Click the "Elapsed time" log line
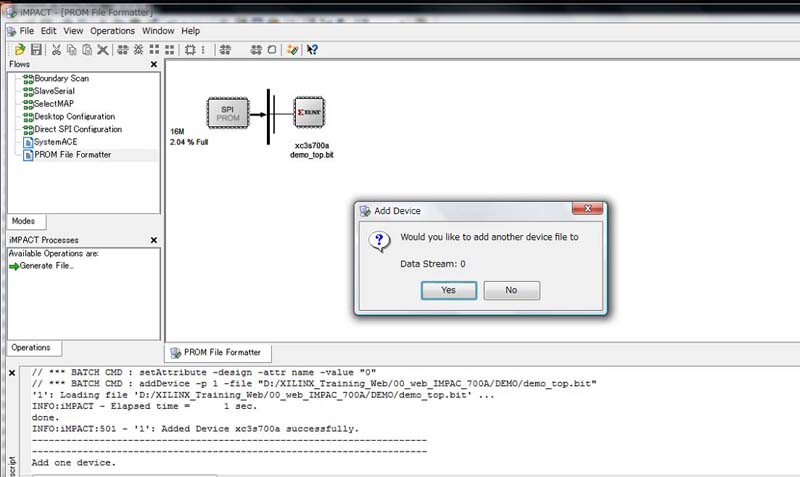Image resolution: width=800 pixels, height=477 pixels. pos(144,407)
